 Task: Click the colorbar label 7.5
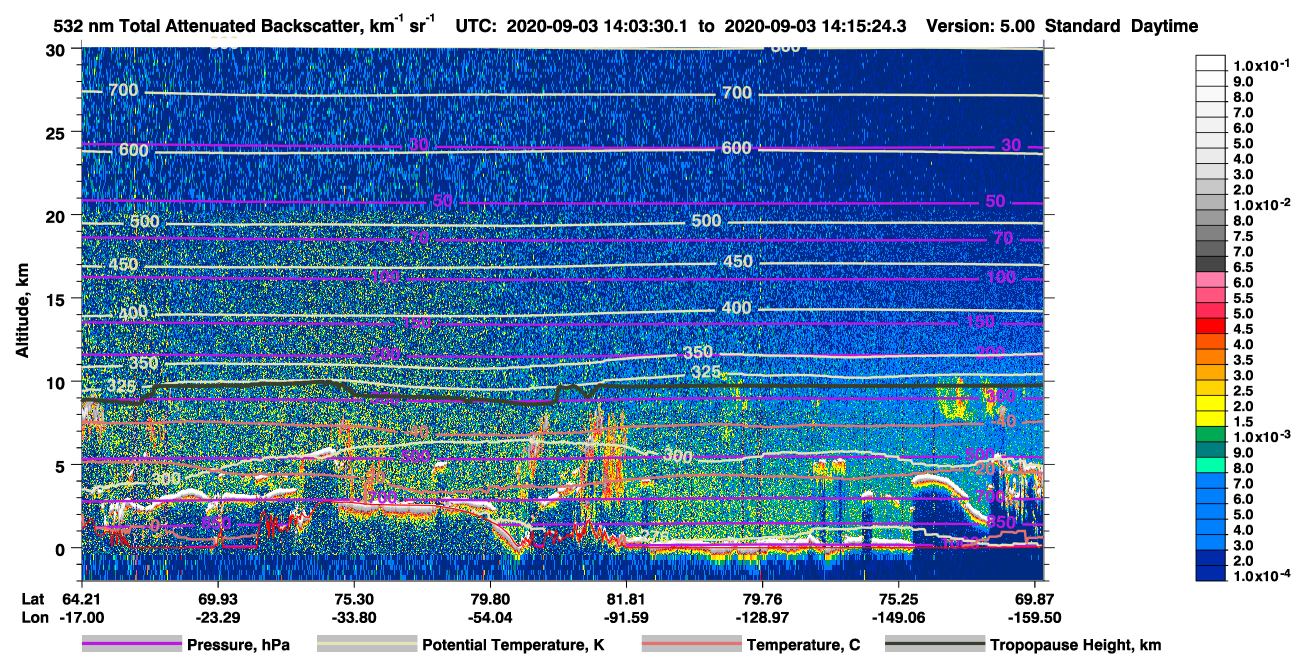coord(1242,236)
